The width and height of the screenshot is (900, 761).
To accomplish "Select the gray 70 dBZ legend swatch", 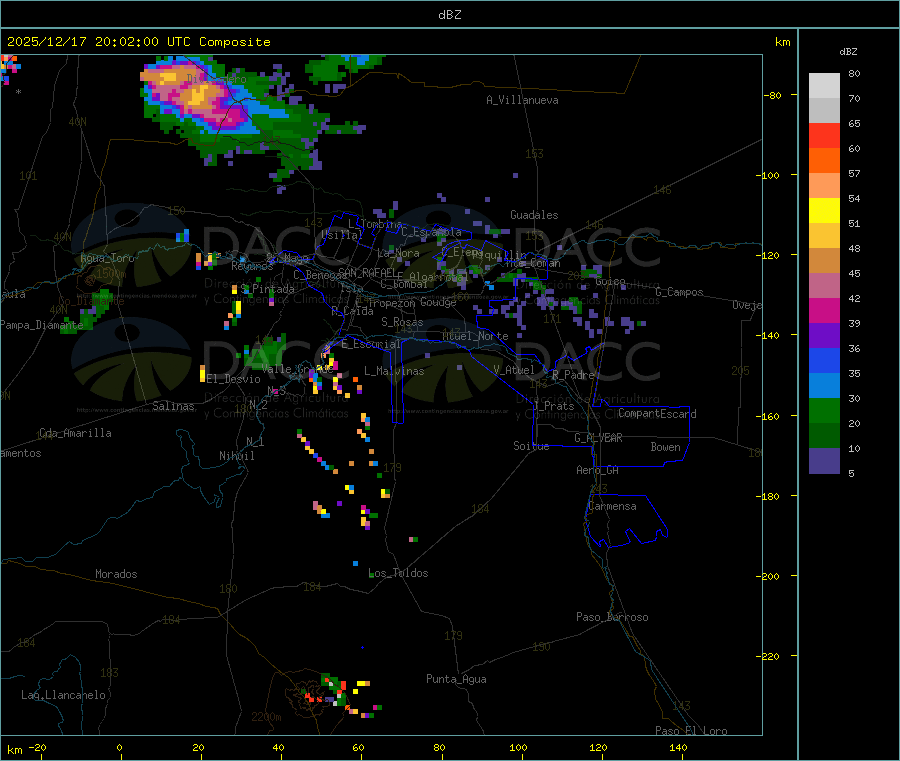I will (x=824, y=111).
